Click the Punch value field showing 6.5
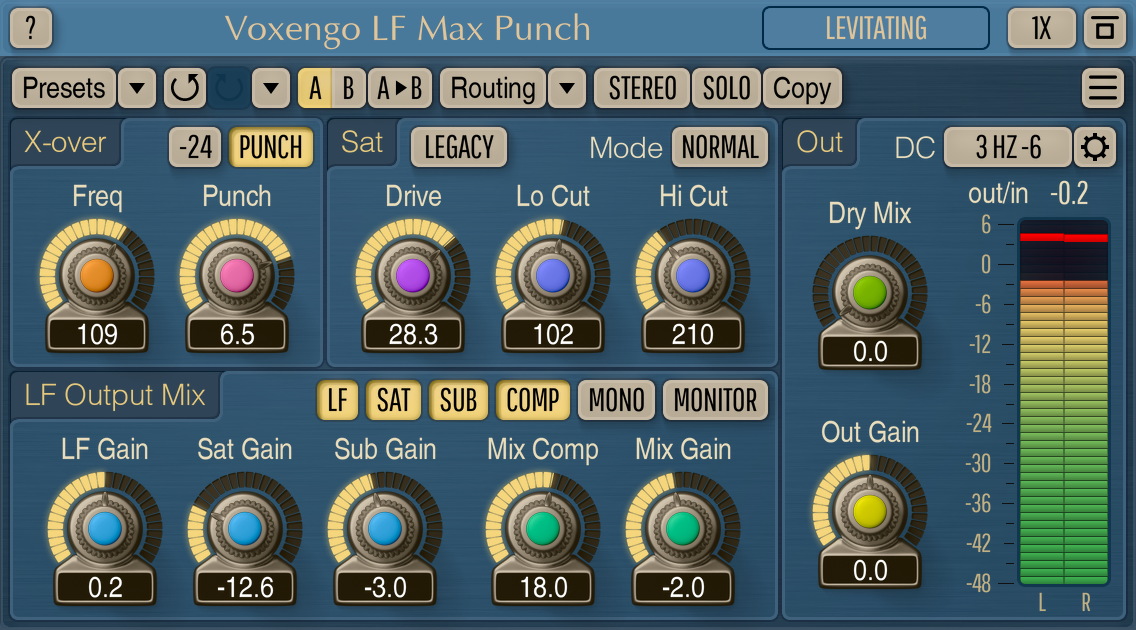 point(237,335)
